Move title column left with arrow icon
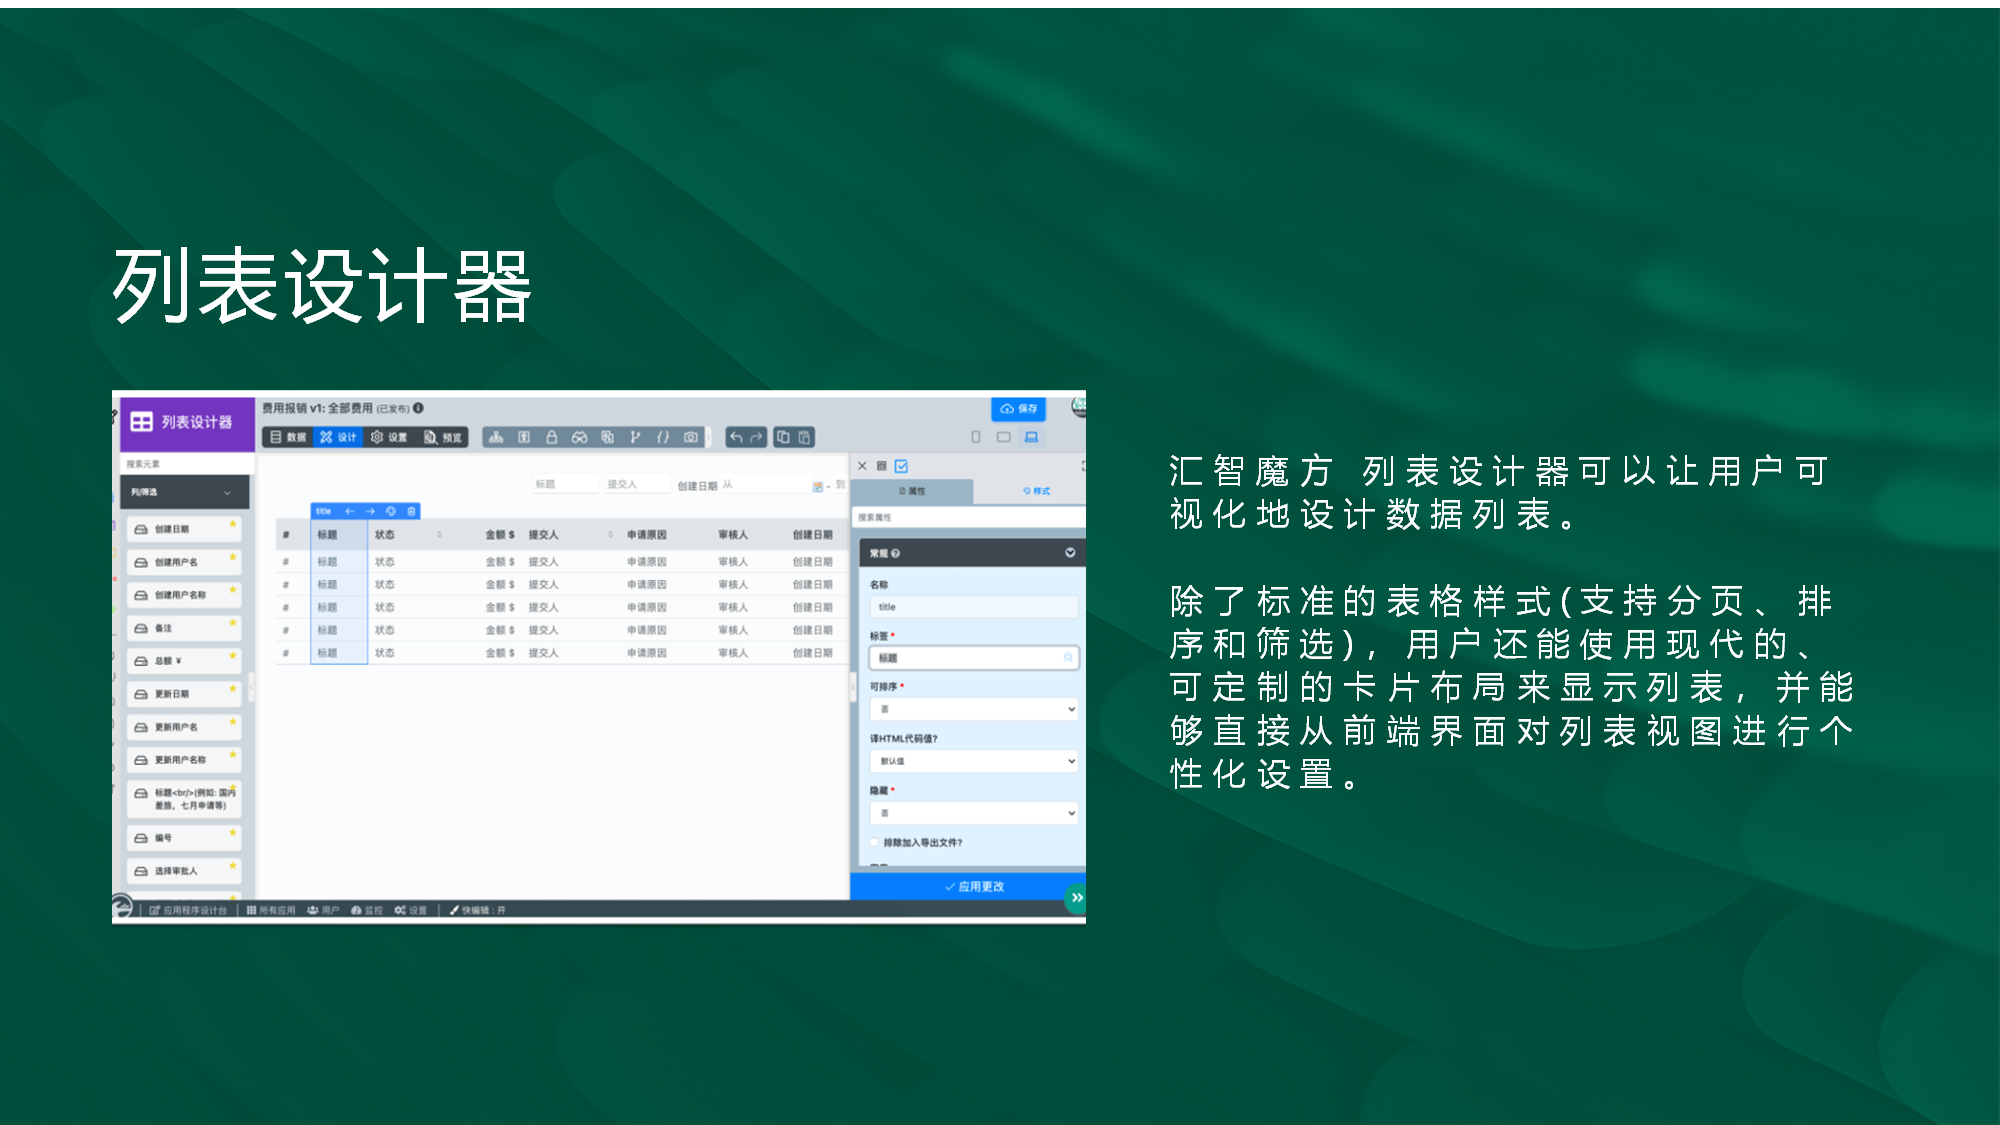Viewport: 2000px width, 1125px height. click(350, 511)
